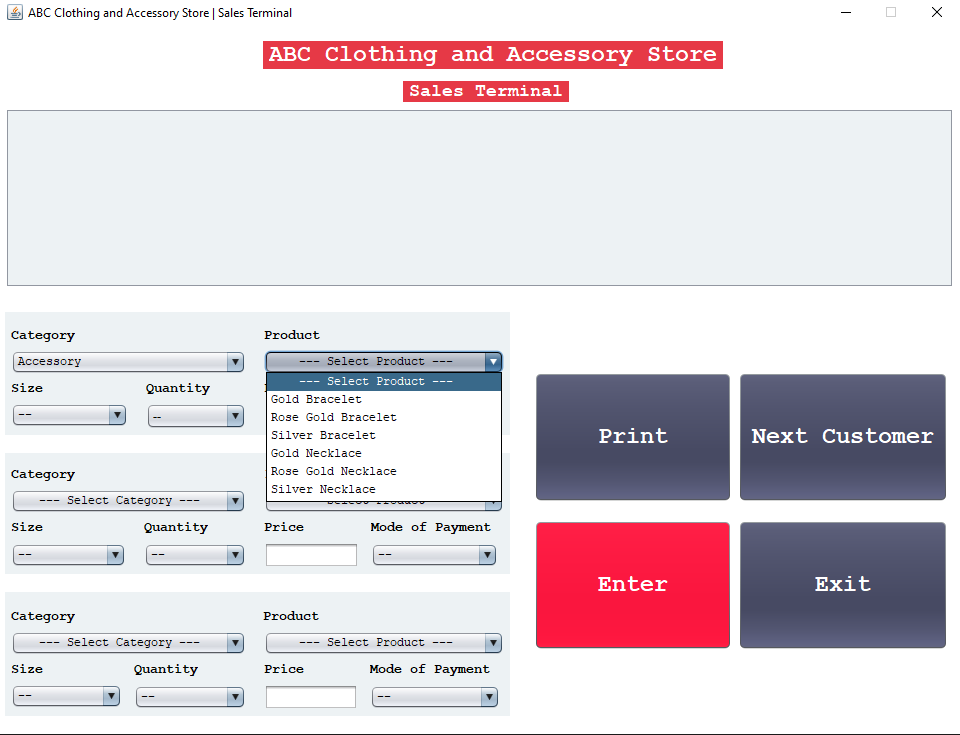960x735 pixels.
Task: Click inside the large receipt display area
Action: tap(479, 198)
